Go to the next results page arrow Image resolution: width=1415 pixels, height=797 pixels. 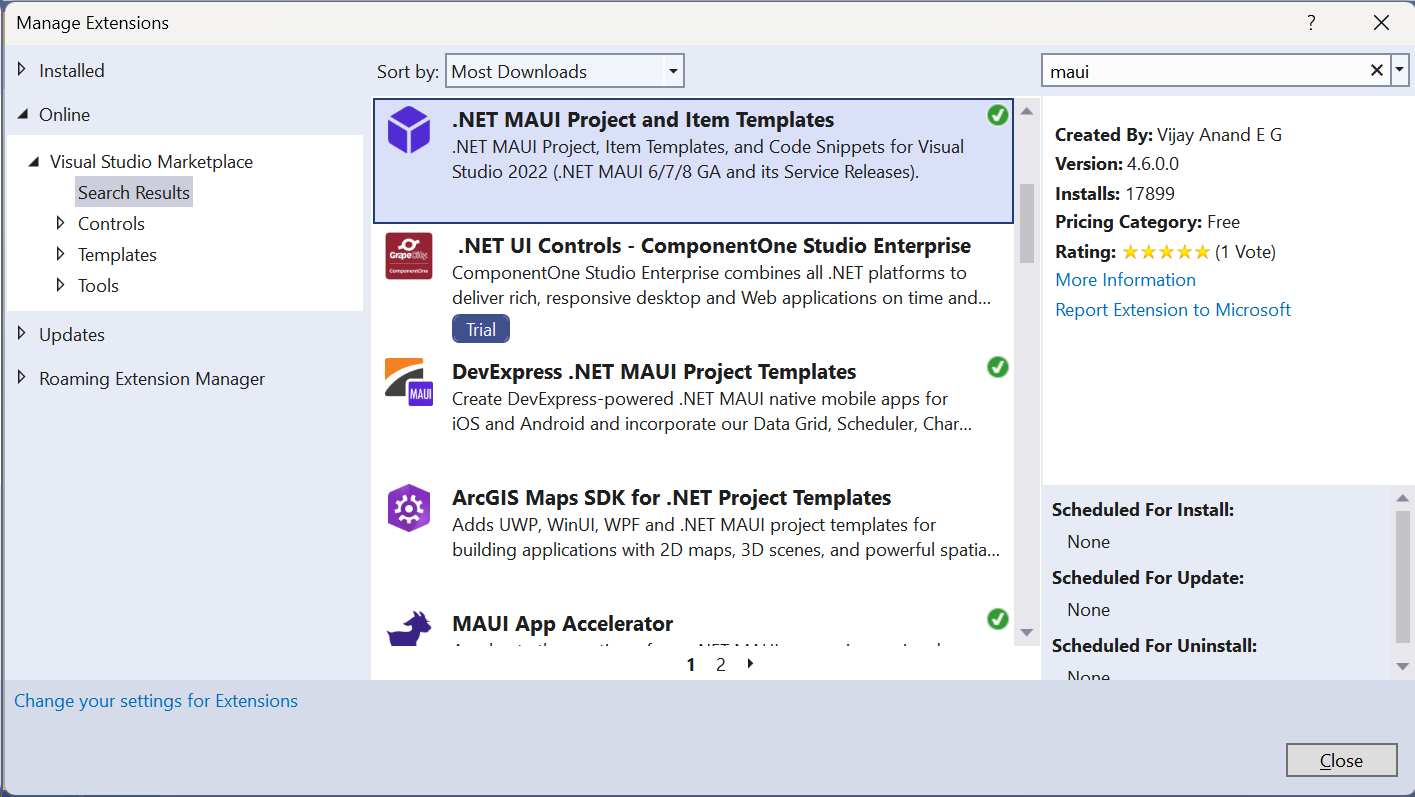point(751,663)
